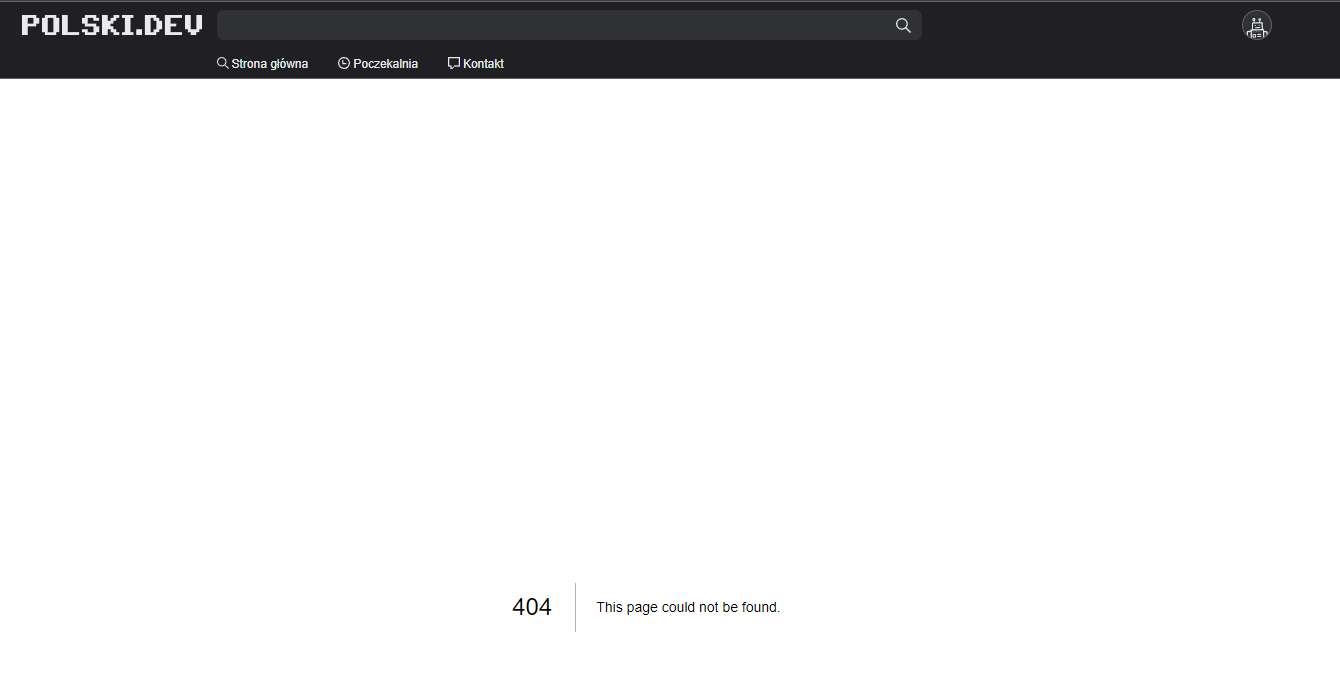The width and height of the screenshot is (1340, 682).
Task: Open the Strona główna page
Action: (268, 63)
